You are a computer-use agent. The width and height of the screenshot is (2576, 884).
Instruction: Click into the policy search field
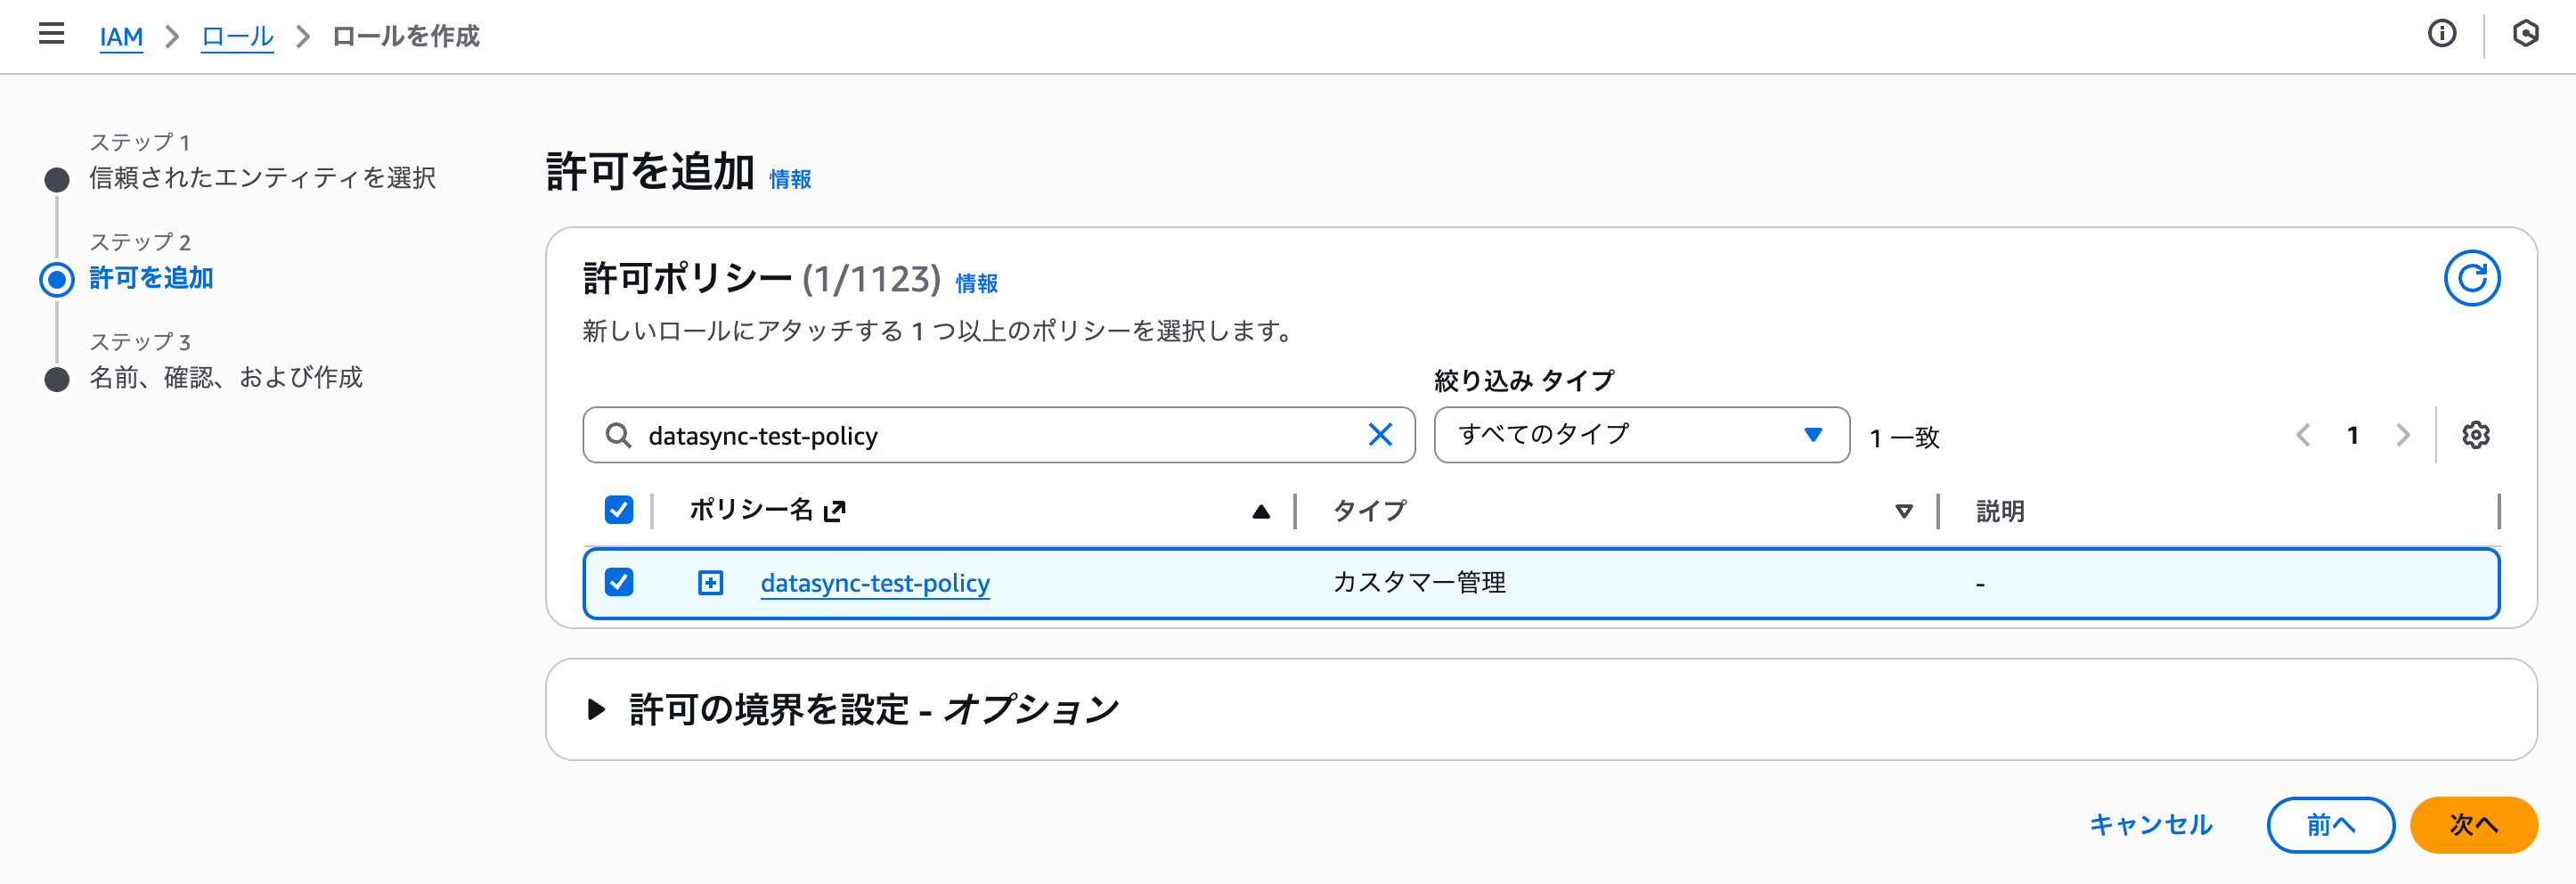pos(1000,436)
